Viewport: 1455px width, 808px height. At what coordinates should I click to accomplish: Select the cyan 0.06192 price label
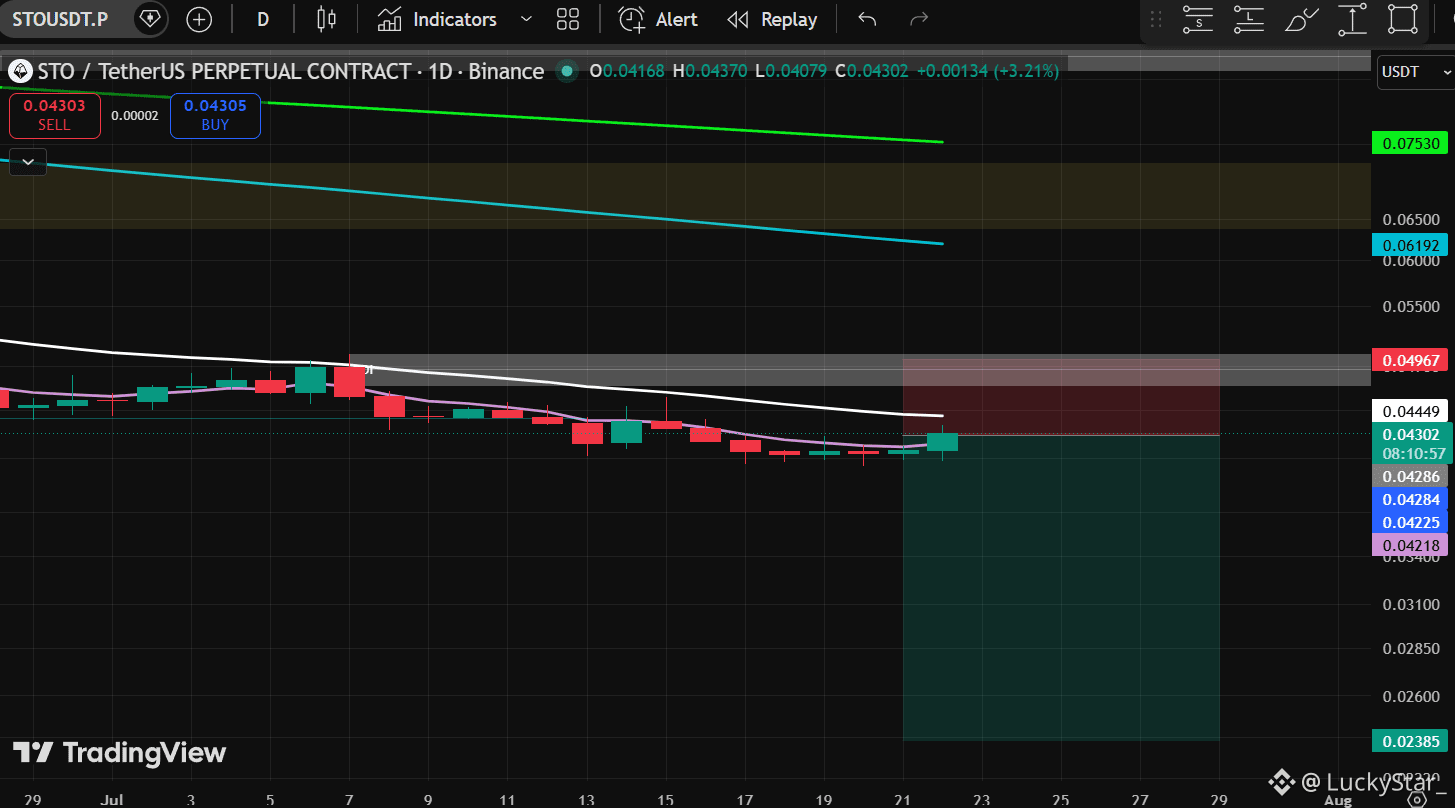click(x=1411, y=244)
